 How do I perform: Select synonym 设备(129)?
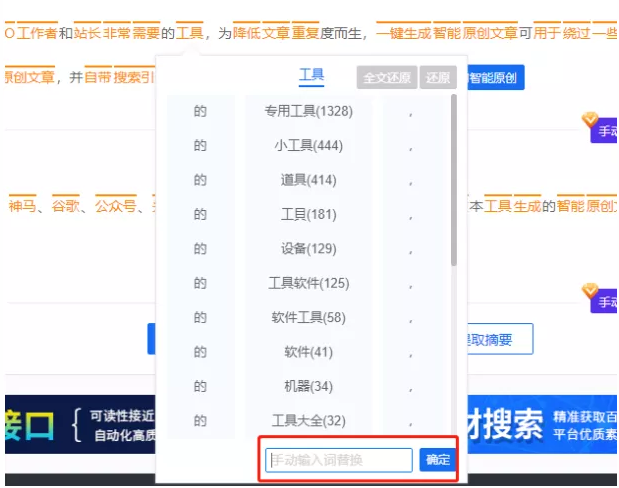click(308, 249)
